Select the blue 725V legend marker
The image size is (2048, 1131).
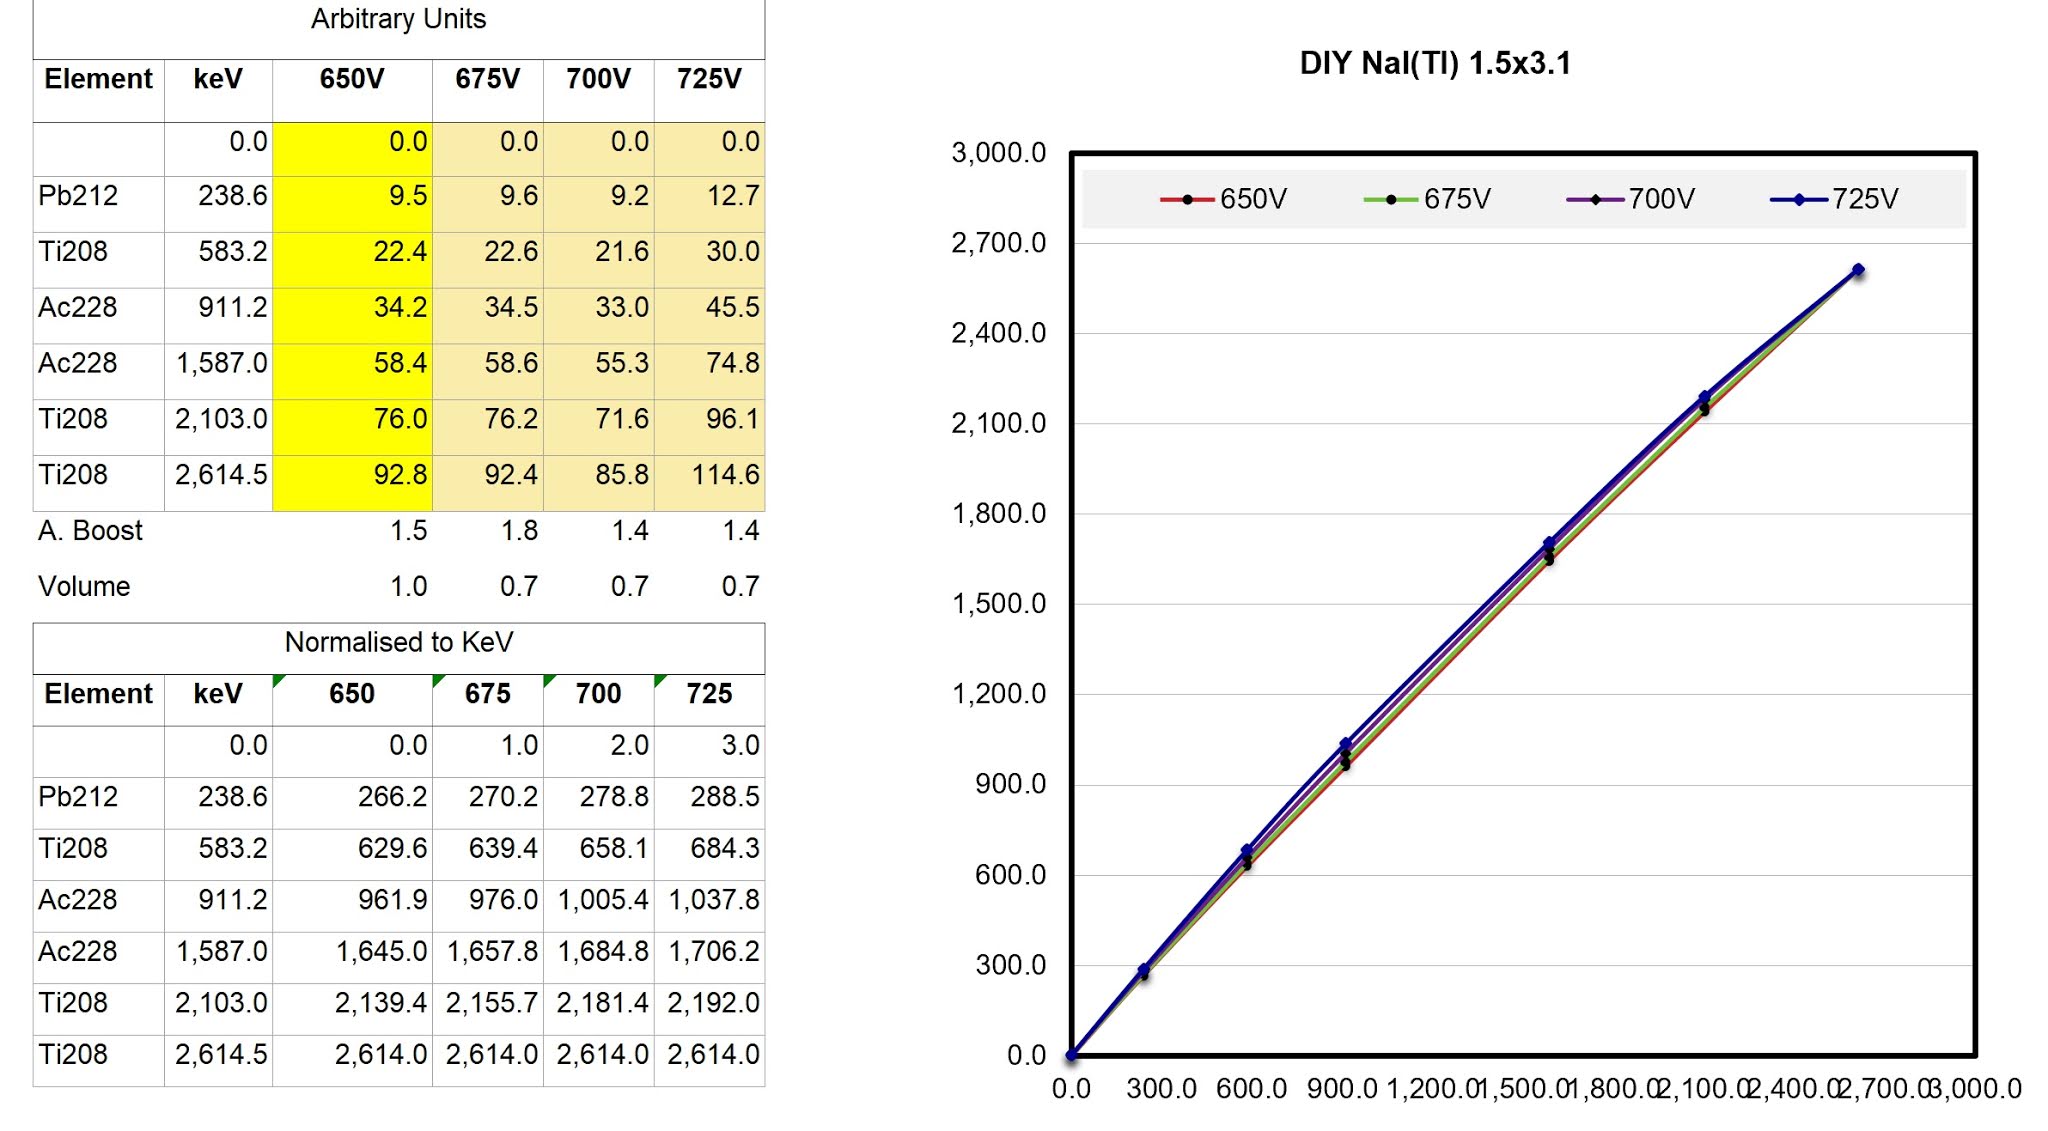[1800, 198]
